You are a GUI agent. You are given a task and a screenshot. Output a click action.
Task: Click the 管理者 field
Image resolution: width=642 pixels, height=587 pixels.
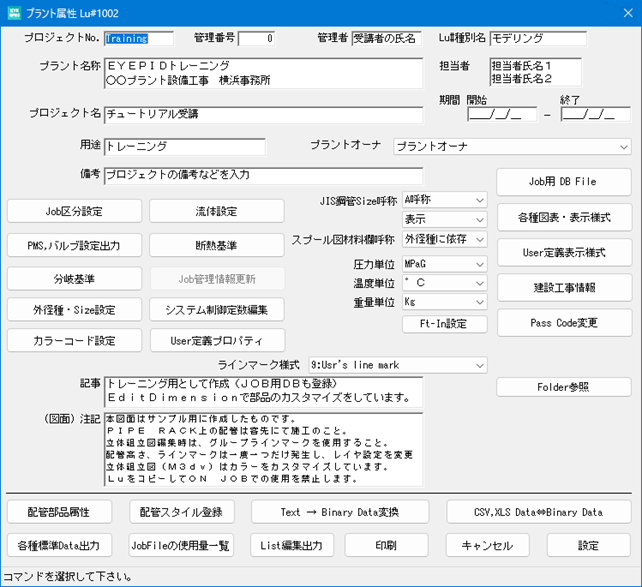tap(387, 38)
